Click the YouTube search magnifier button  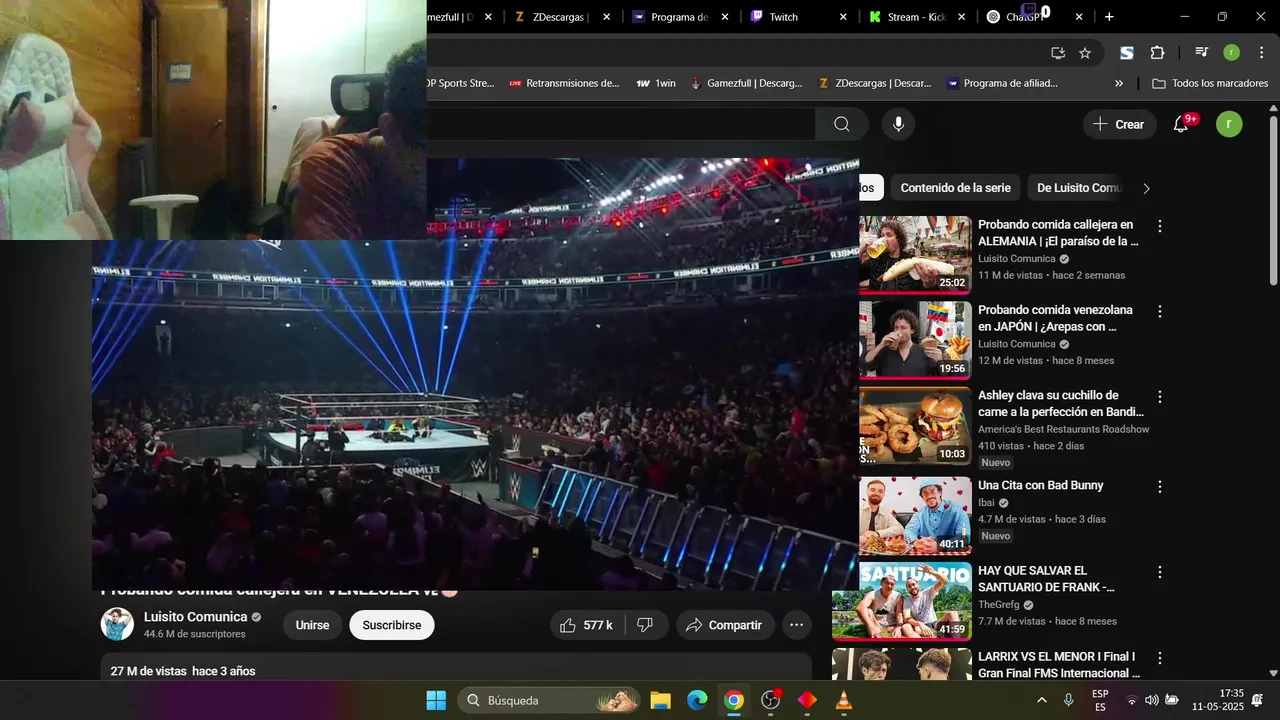[842, 124]
